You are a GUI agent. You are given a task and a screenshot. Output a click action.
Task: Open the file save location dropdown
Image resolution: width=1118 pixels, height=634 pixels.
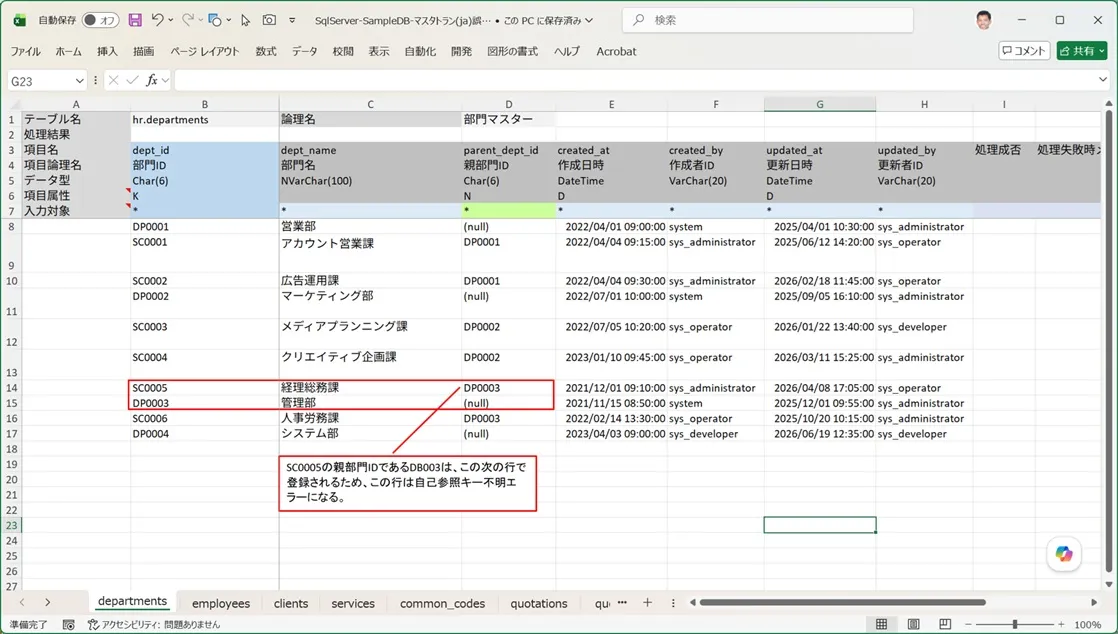coord(589,20)
